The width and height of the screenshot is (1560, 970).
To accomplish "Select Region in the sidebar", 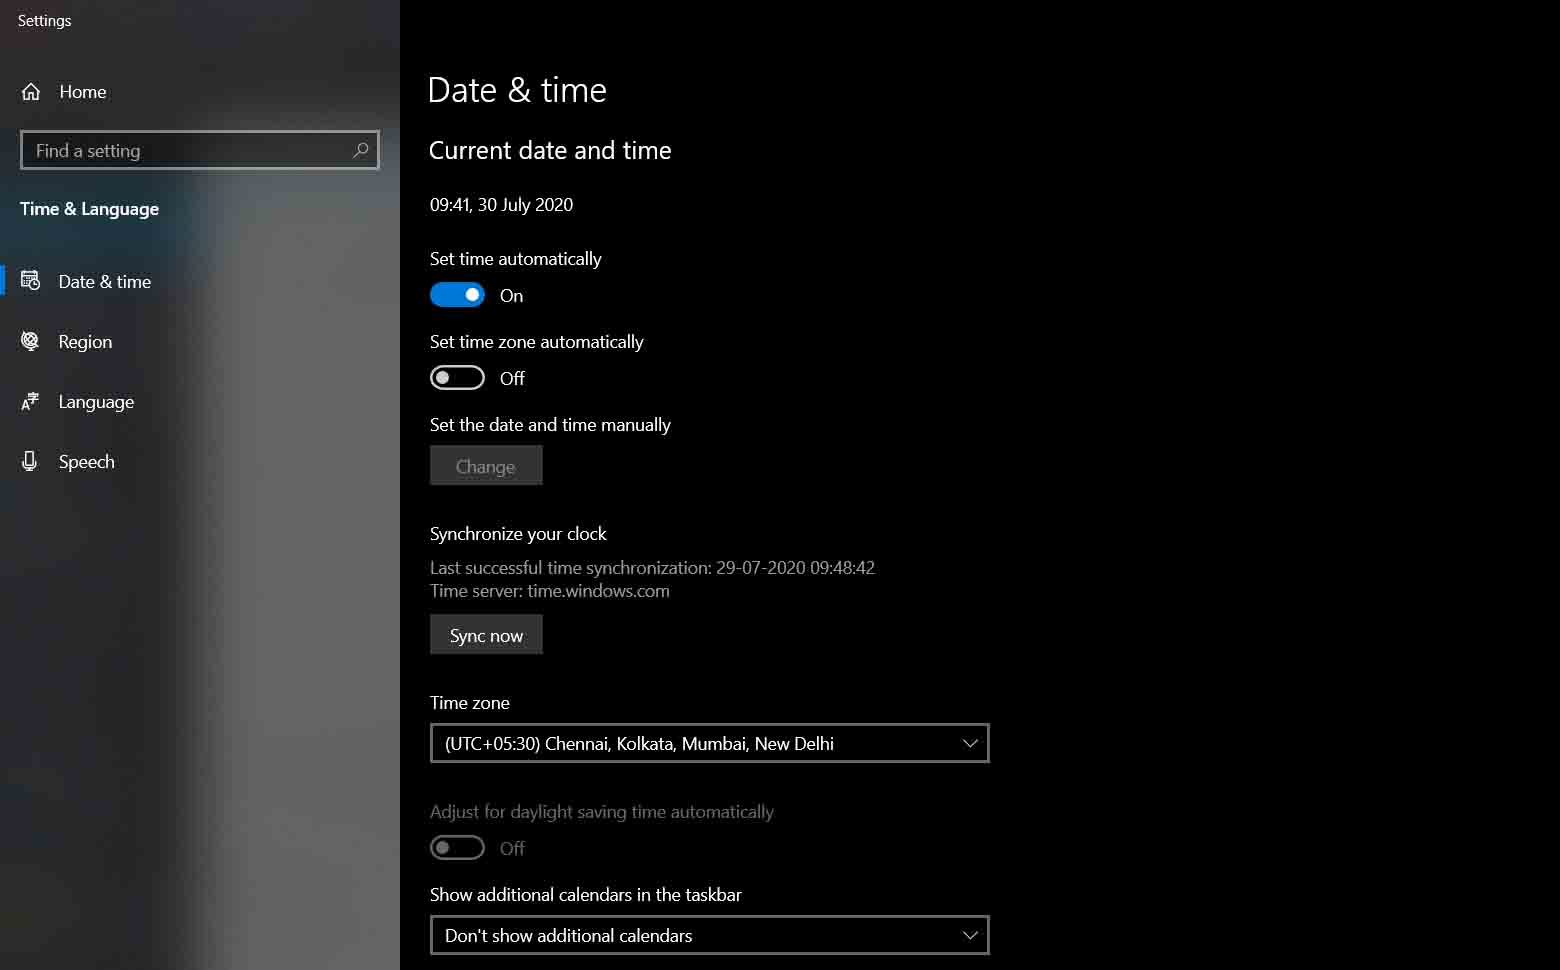I will pos(85,341).
